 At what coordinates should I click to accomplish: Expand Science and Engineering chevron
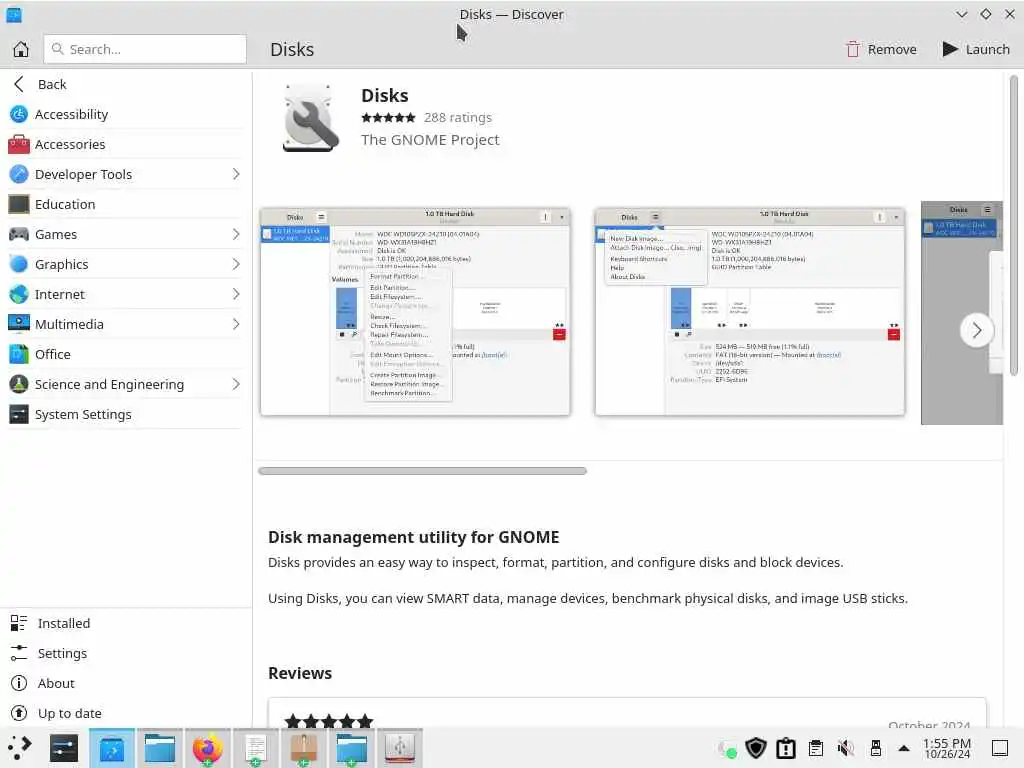236,384
